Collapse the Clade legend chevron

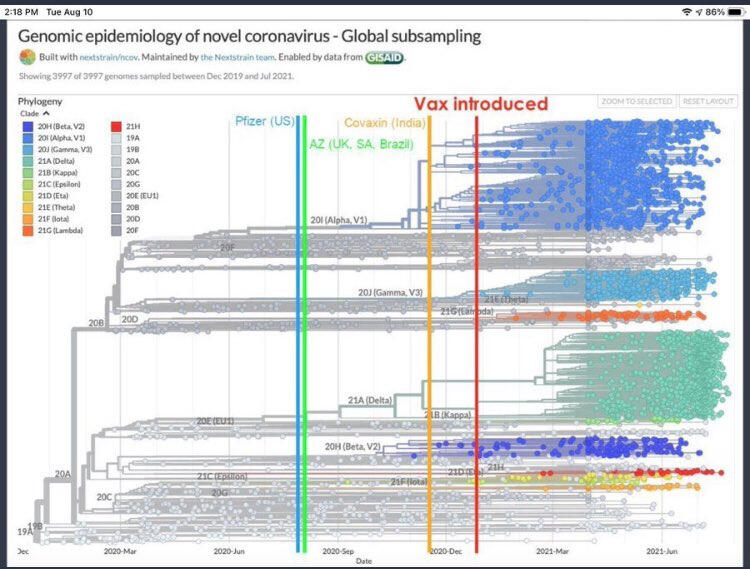pyautogui.click(x=46, y=114)
